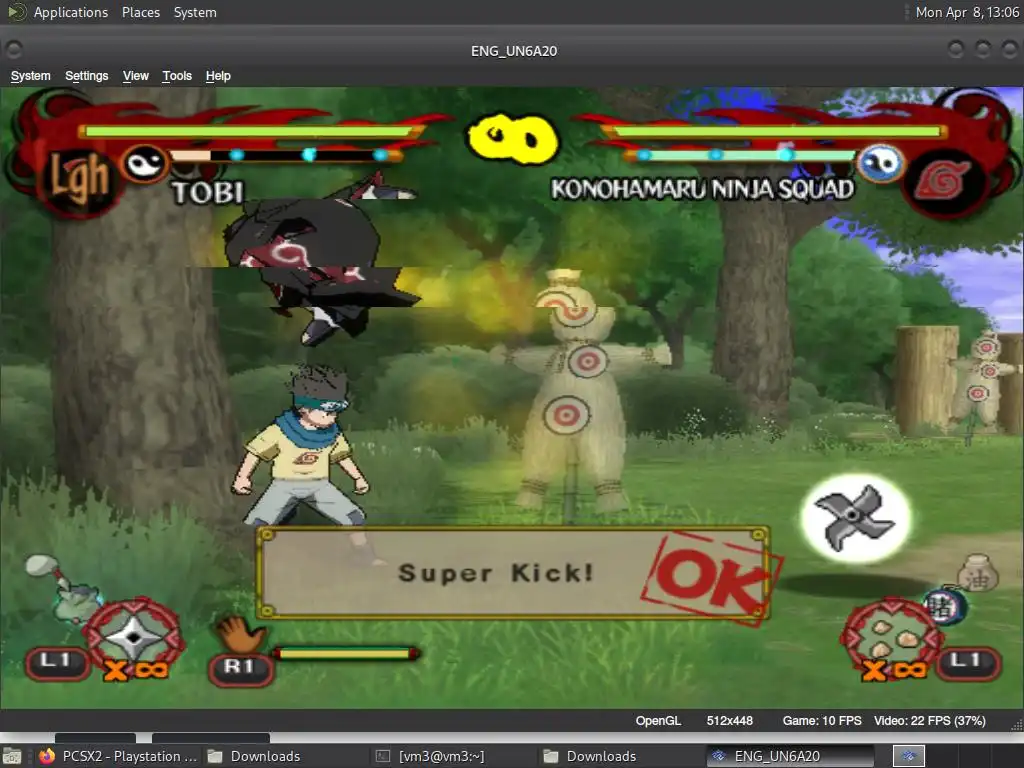
Task: Click the yellow gauge next to R1
Action: (x=346, y=653)
